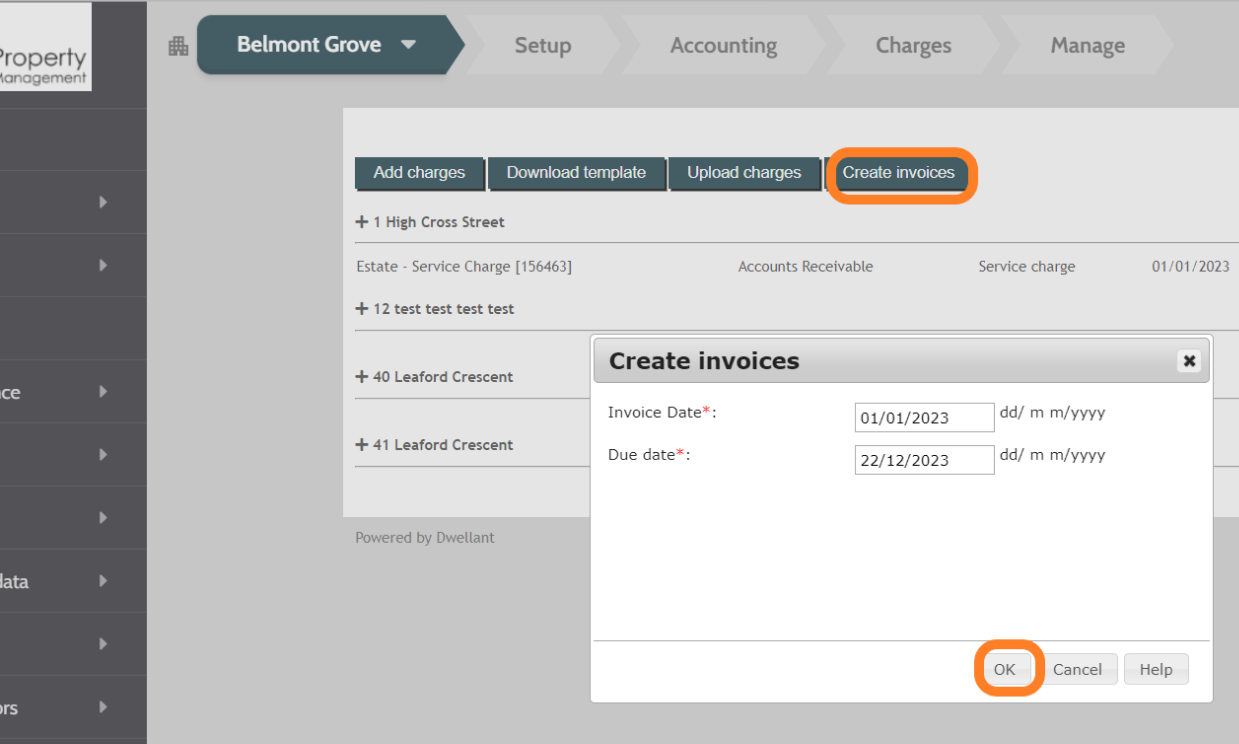The width and height of the screenshot is (1239, 744).
Task: Cancel the Create invoices dialog
Action: (1080, 668)
